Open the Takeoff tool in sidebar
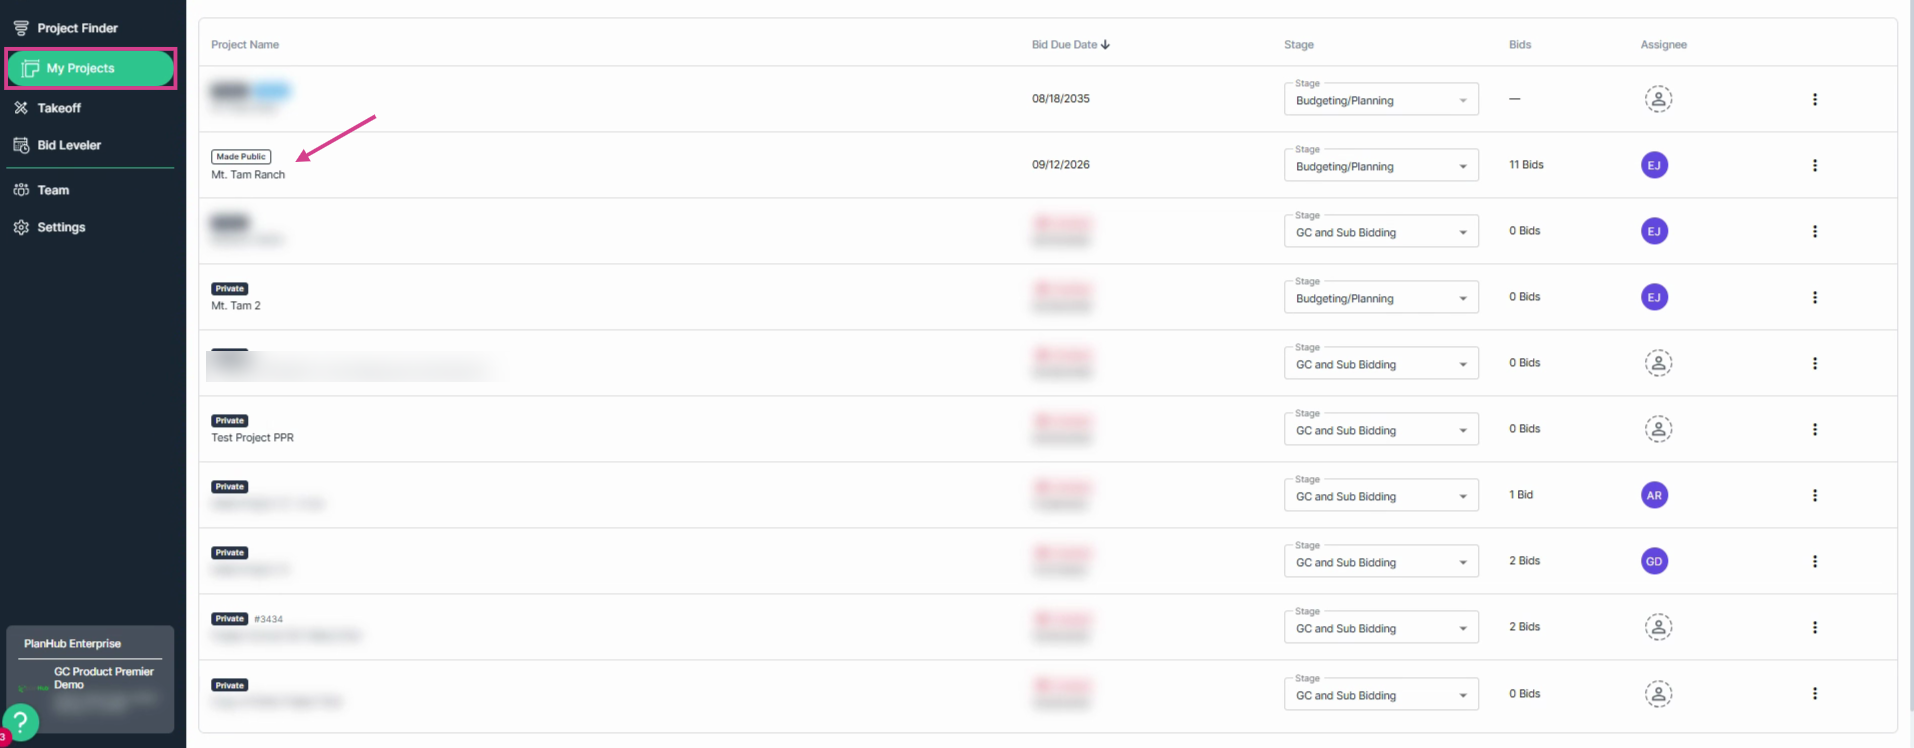The height and width of the screenshot is (748, 1914). click(47, 108)
